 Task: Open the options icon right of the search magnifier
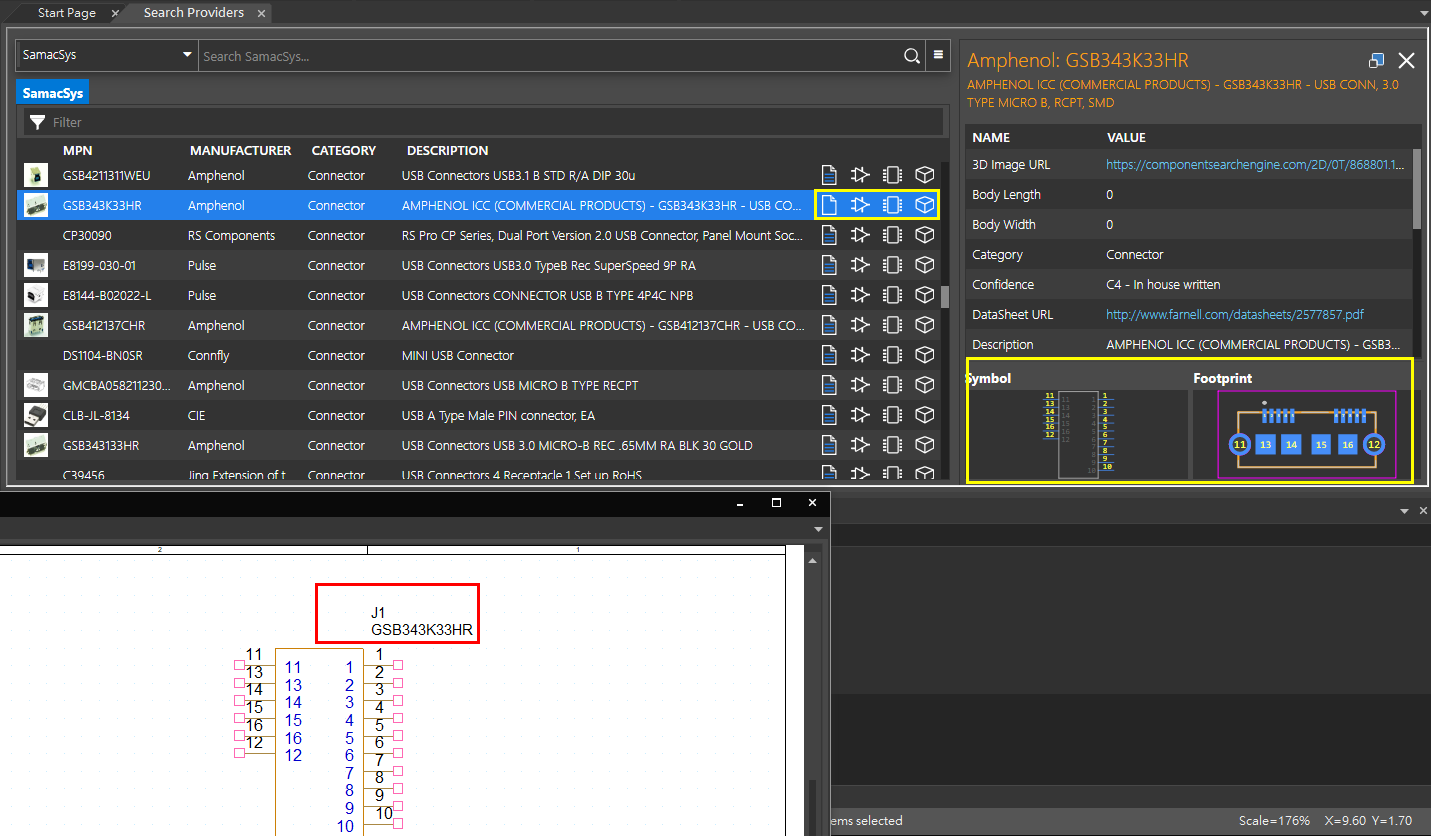click(937, 56)
